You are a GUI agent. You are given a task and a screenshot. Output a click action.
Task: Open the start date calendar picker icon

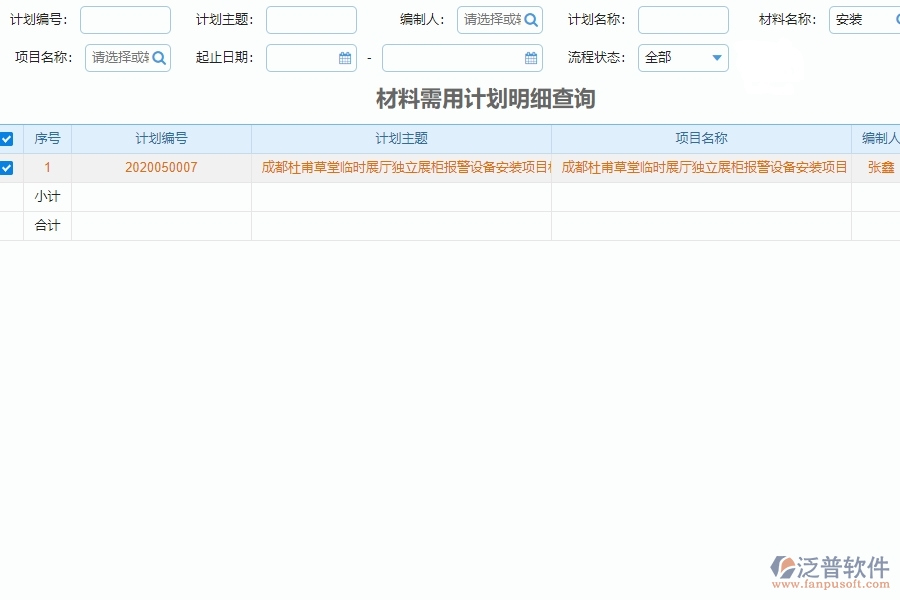(344, 57)
